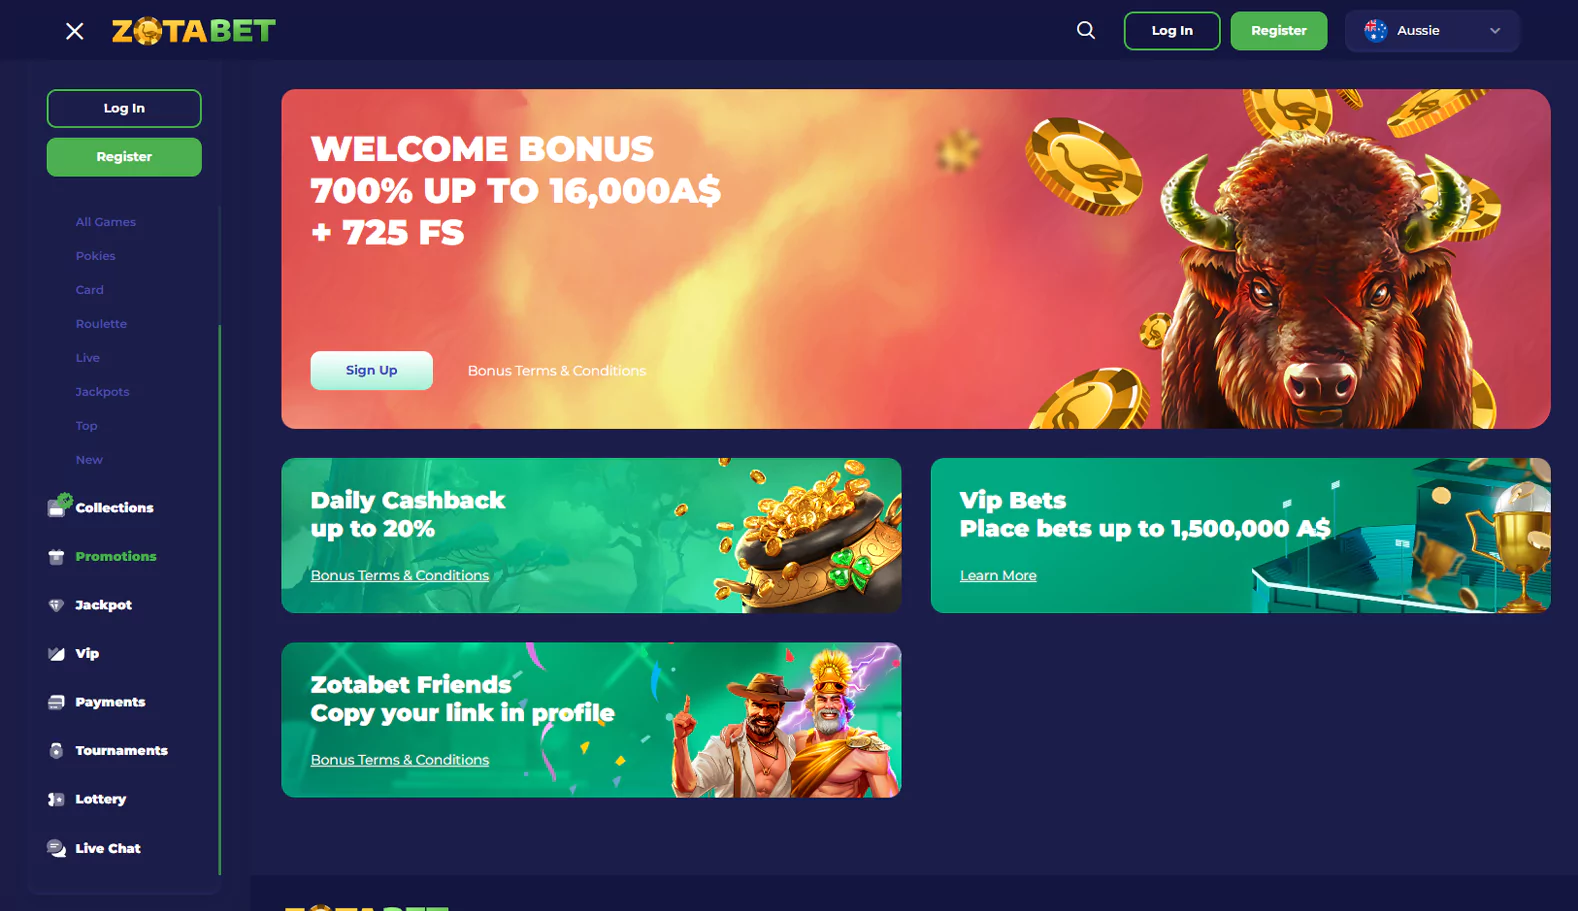This screenshot has height=911, width=1578.
Task: Expand the Aussie language dropdown
Action: pyautogui.click(x=1432, y=31)
